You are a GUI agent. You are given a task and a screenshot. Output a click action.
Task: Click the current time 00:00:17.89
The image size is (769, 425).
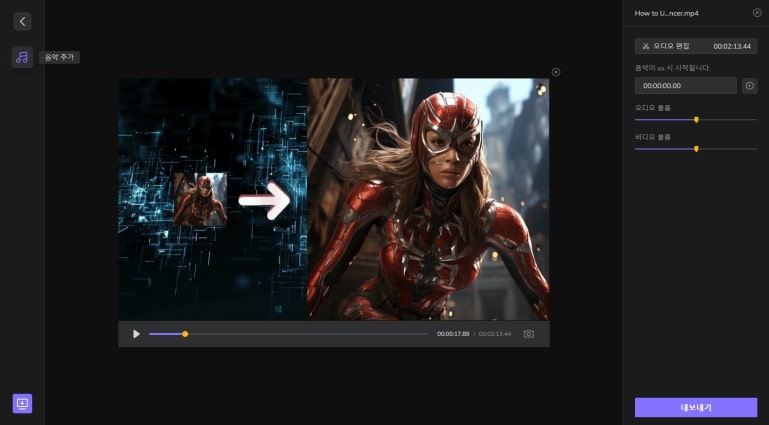(x=453, y=334)
